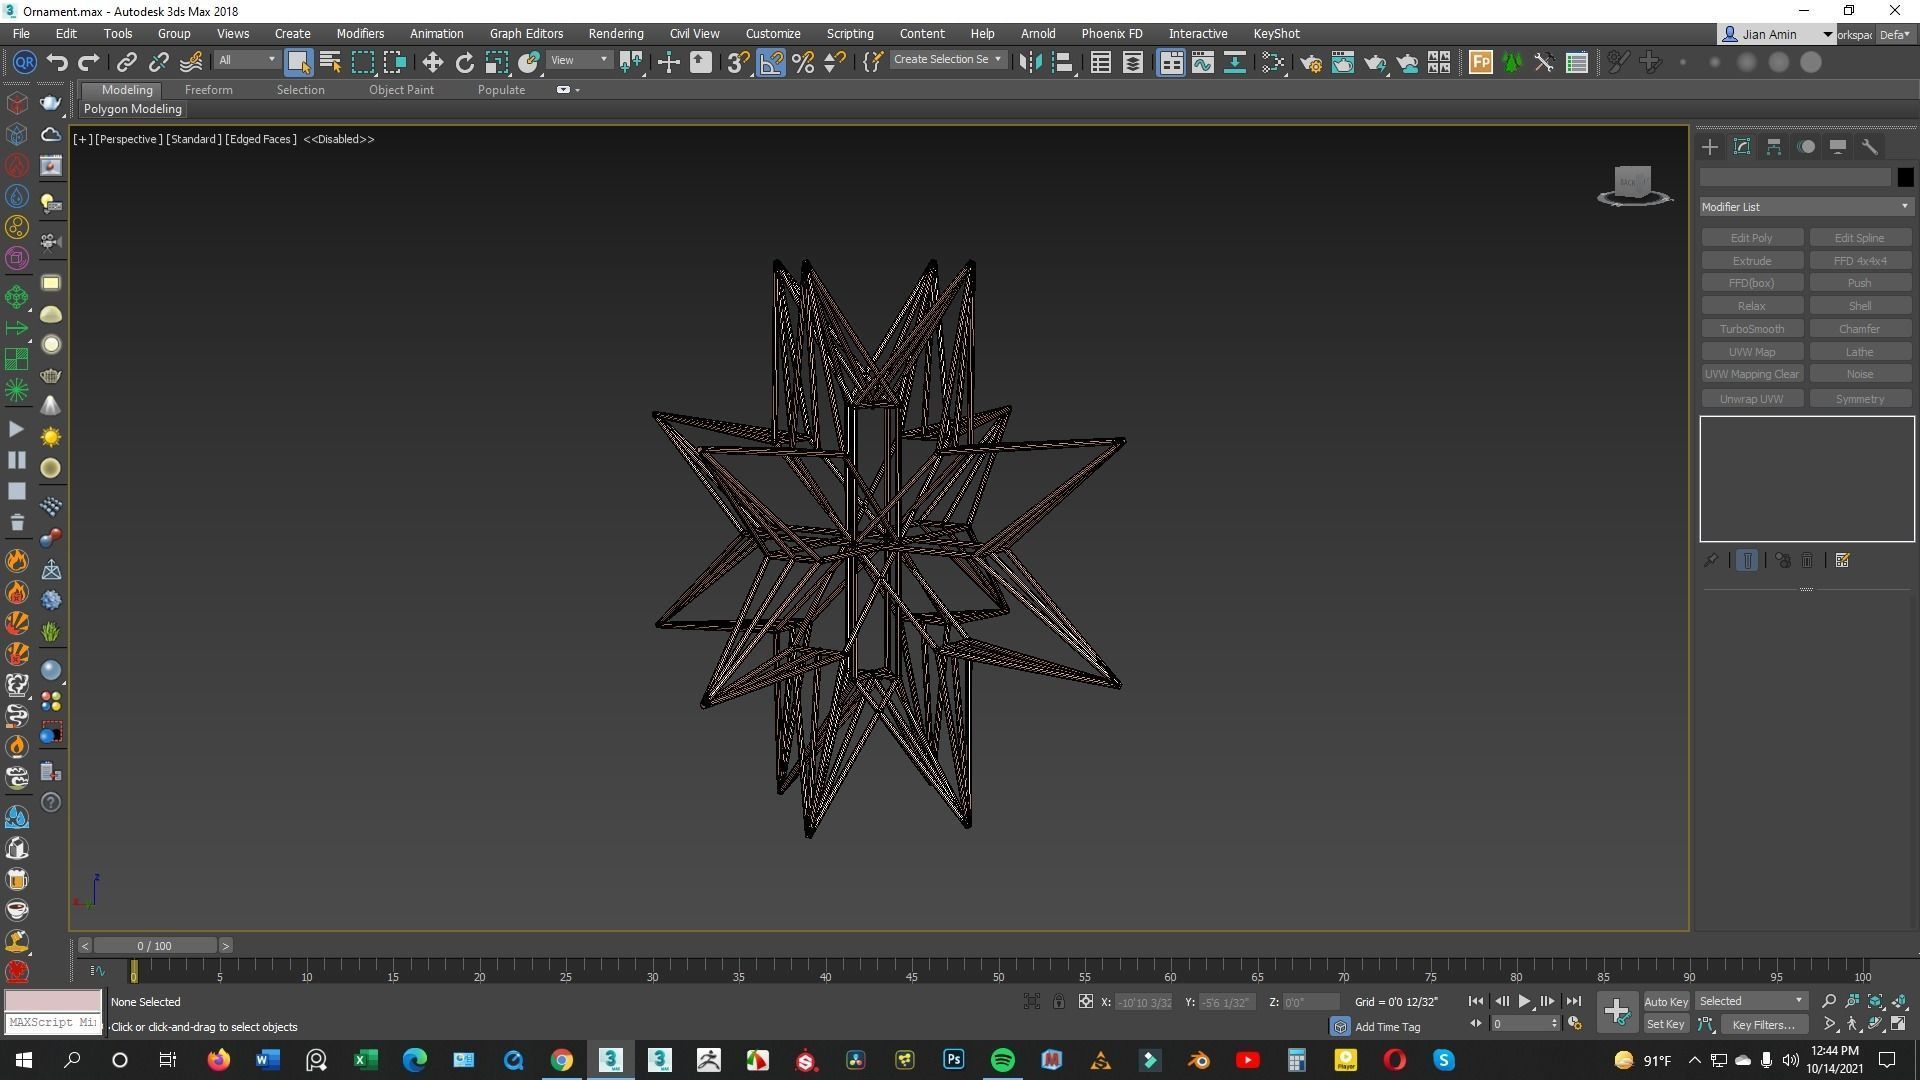
Task: Activate the Select Object tool
Action: coord(298,62)
